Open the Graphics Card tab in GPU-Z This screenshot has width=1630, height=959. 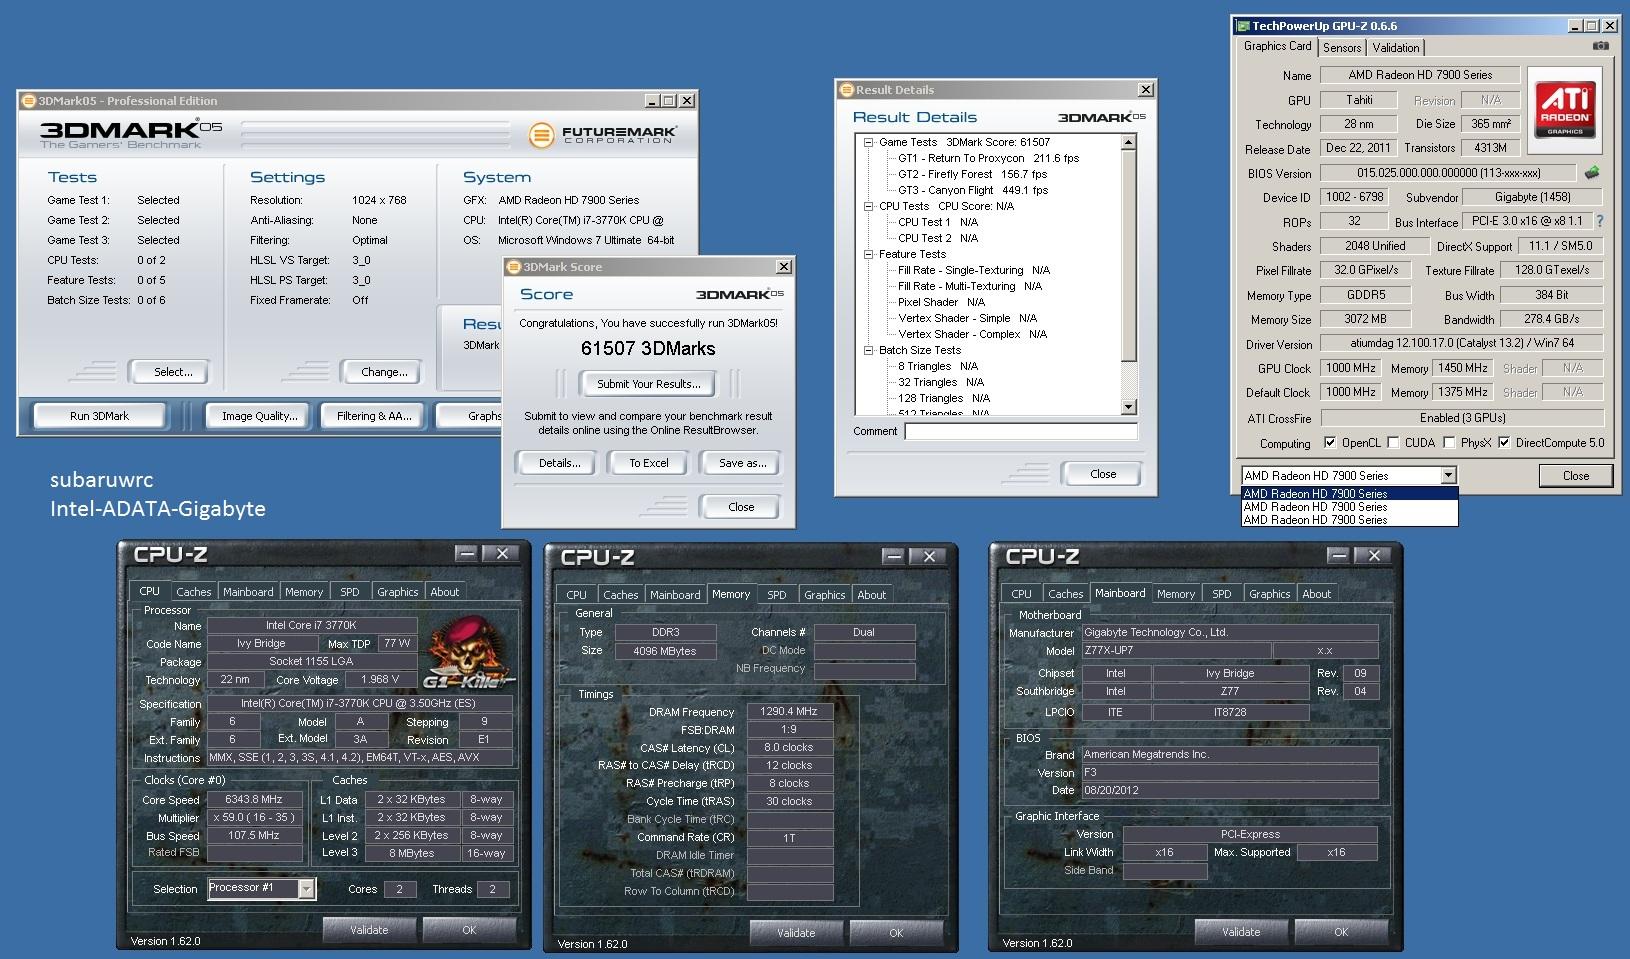point(1277,46)
